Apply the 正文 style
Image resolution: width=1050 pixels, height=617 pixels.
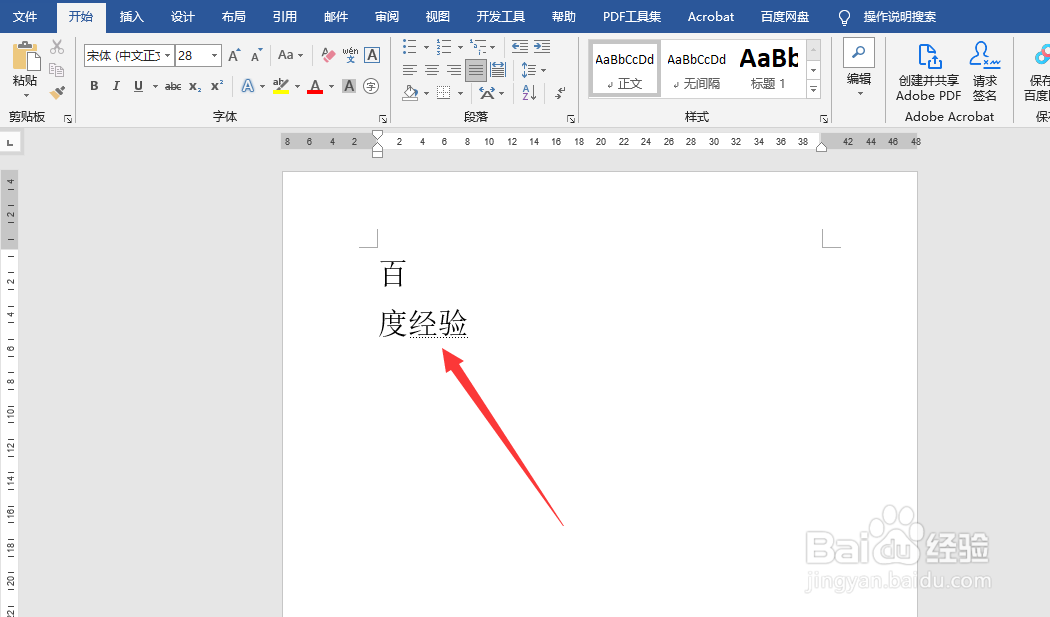[x=625, y=69]
